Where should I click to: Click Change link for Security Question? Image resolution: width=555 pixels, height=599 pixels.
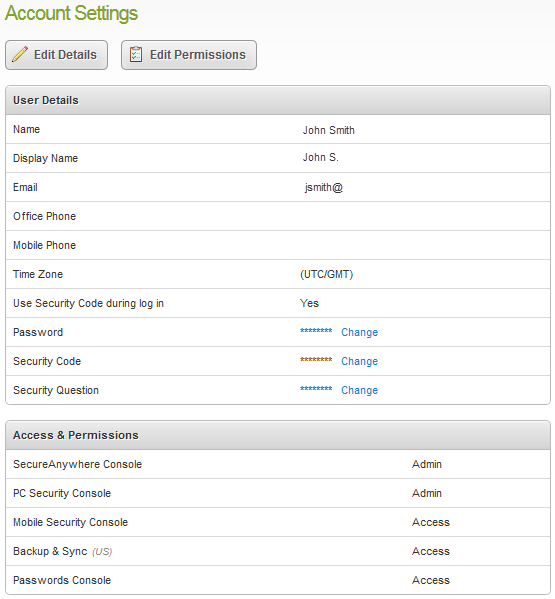(x=359, y=390)
